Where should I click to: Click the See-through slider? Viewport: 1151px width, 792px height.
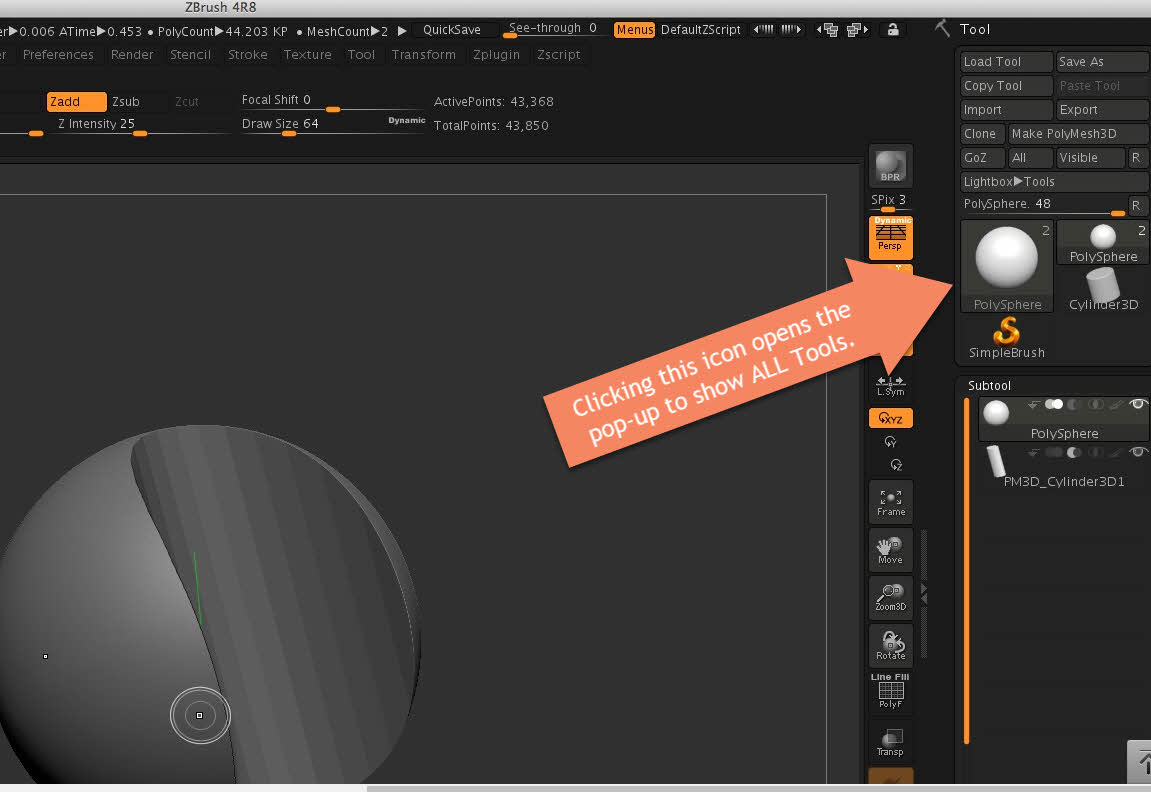[553, 29]
